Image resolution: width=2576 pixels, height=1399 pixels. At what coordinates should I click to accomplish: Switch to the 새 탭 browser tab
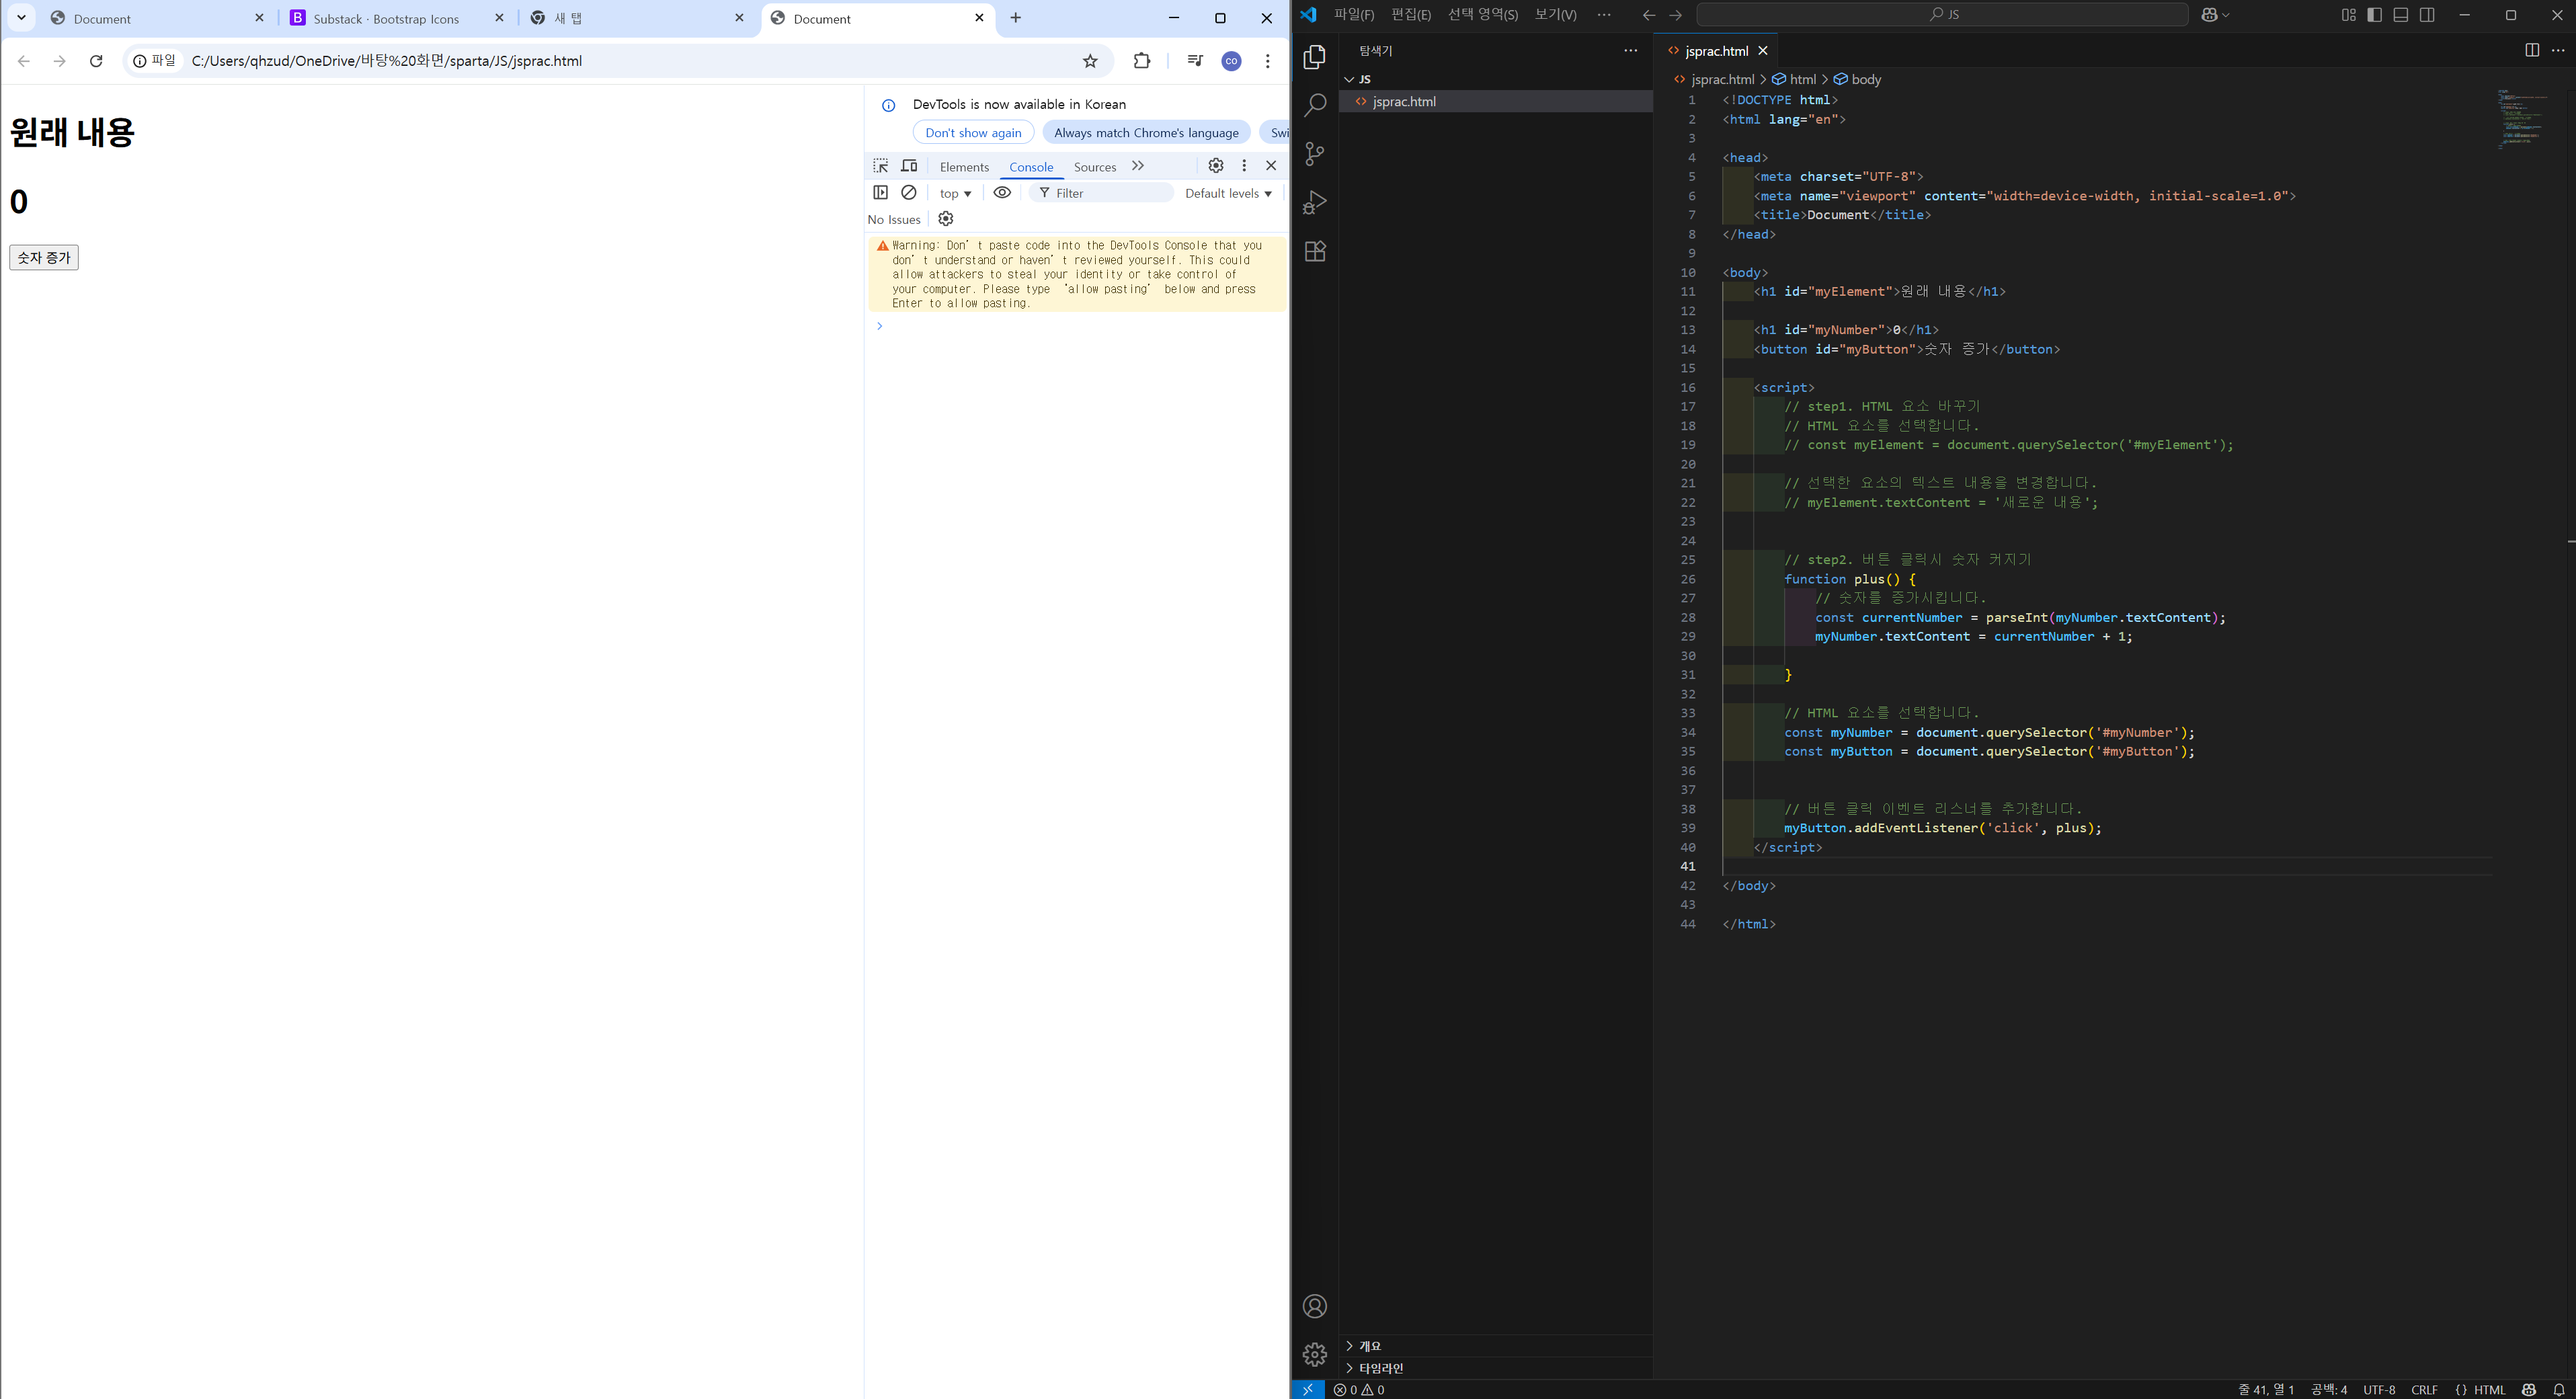pyautogui.click(x=638, y=19)
